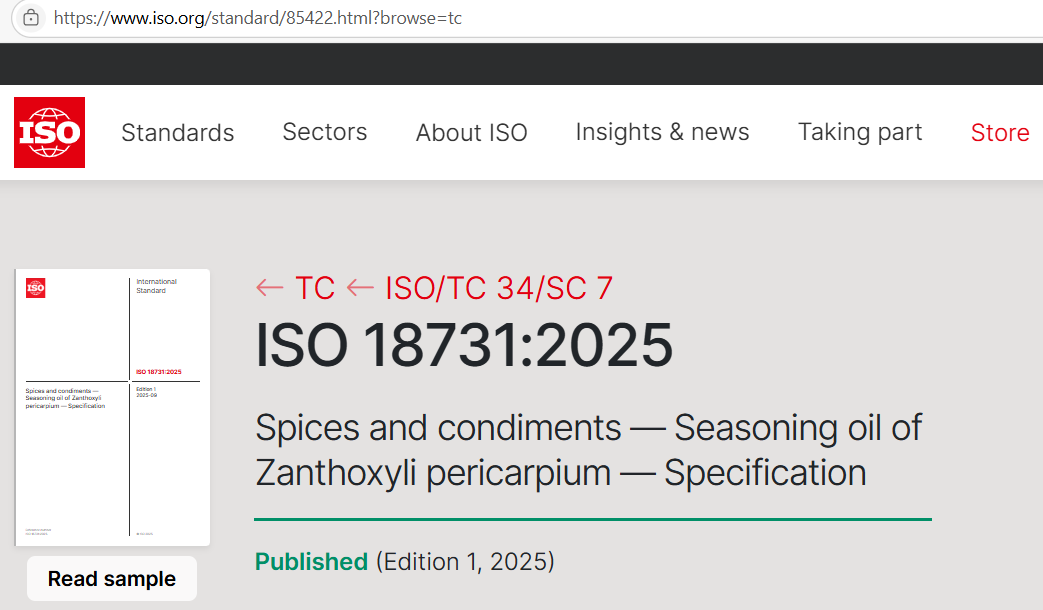Click the green Published status label
This screenshot has height=610, width=1043.
311,562
